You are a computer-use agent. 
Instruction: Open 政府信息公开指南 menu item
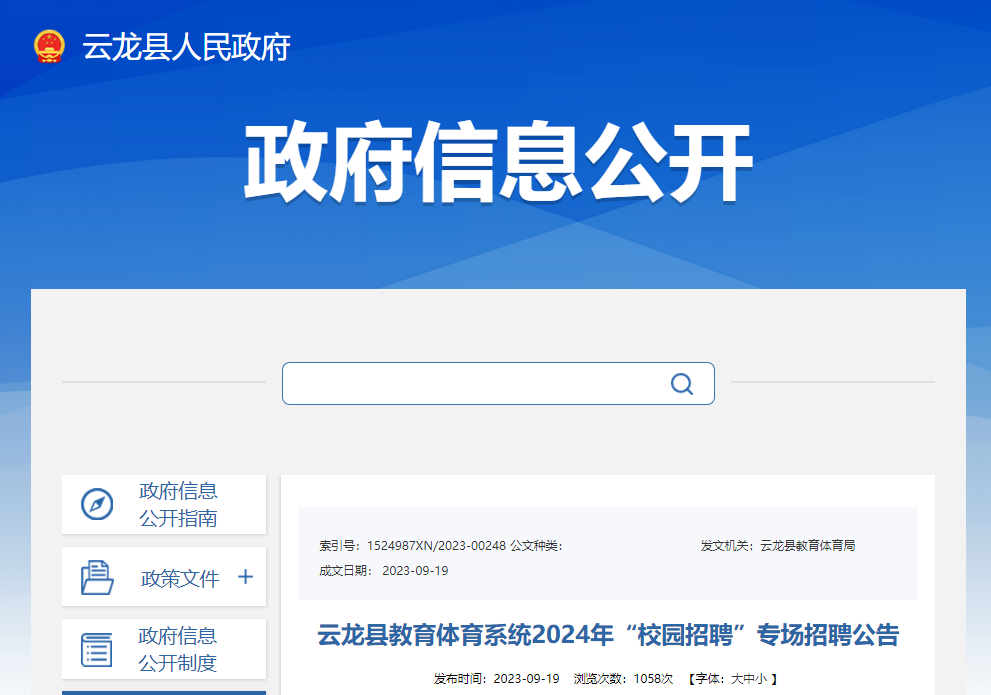[164, 504]
